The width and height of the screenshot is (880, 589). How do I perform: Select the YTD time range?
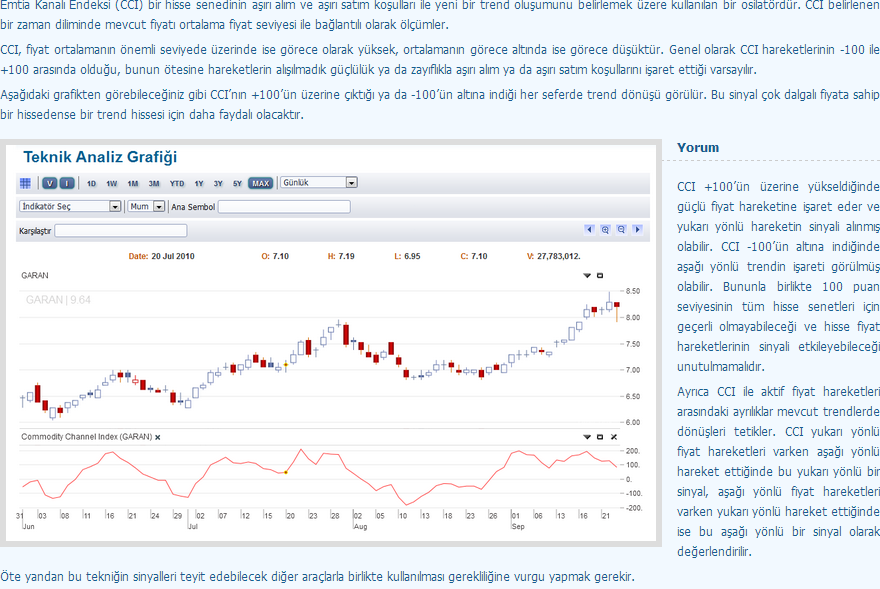(x=177, y=184)
